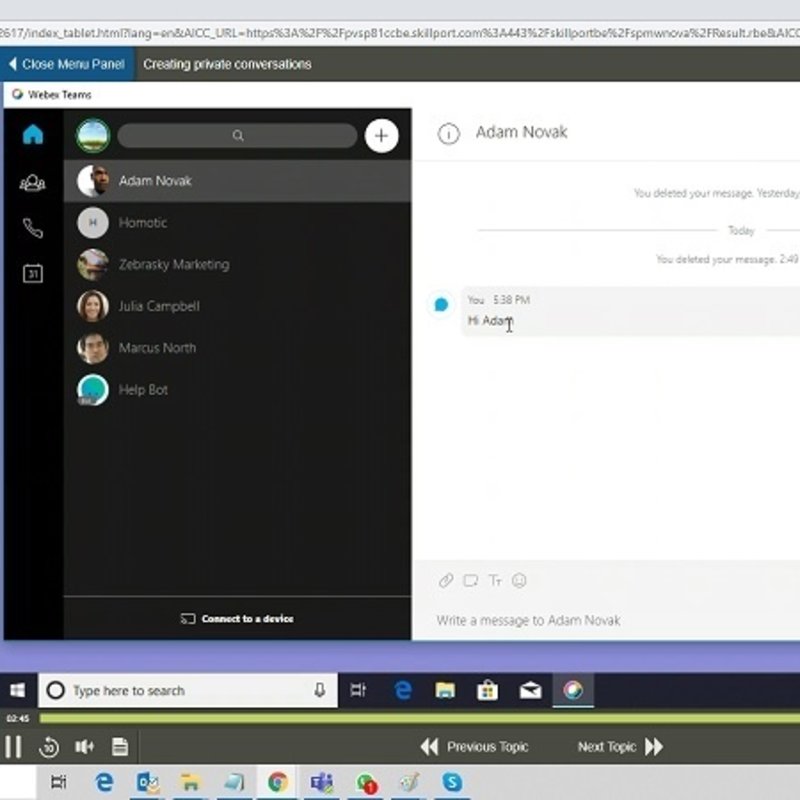Go to Next Topic
The height and width of the screenshot is (800, 800).
point(620,747)
